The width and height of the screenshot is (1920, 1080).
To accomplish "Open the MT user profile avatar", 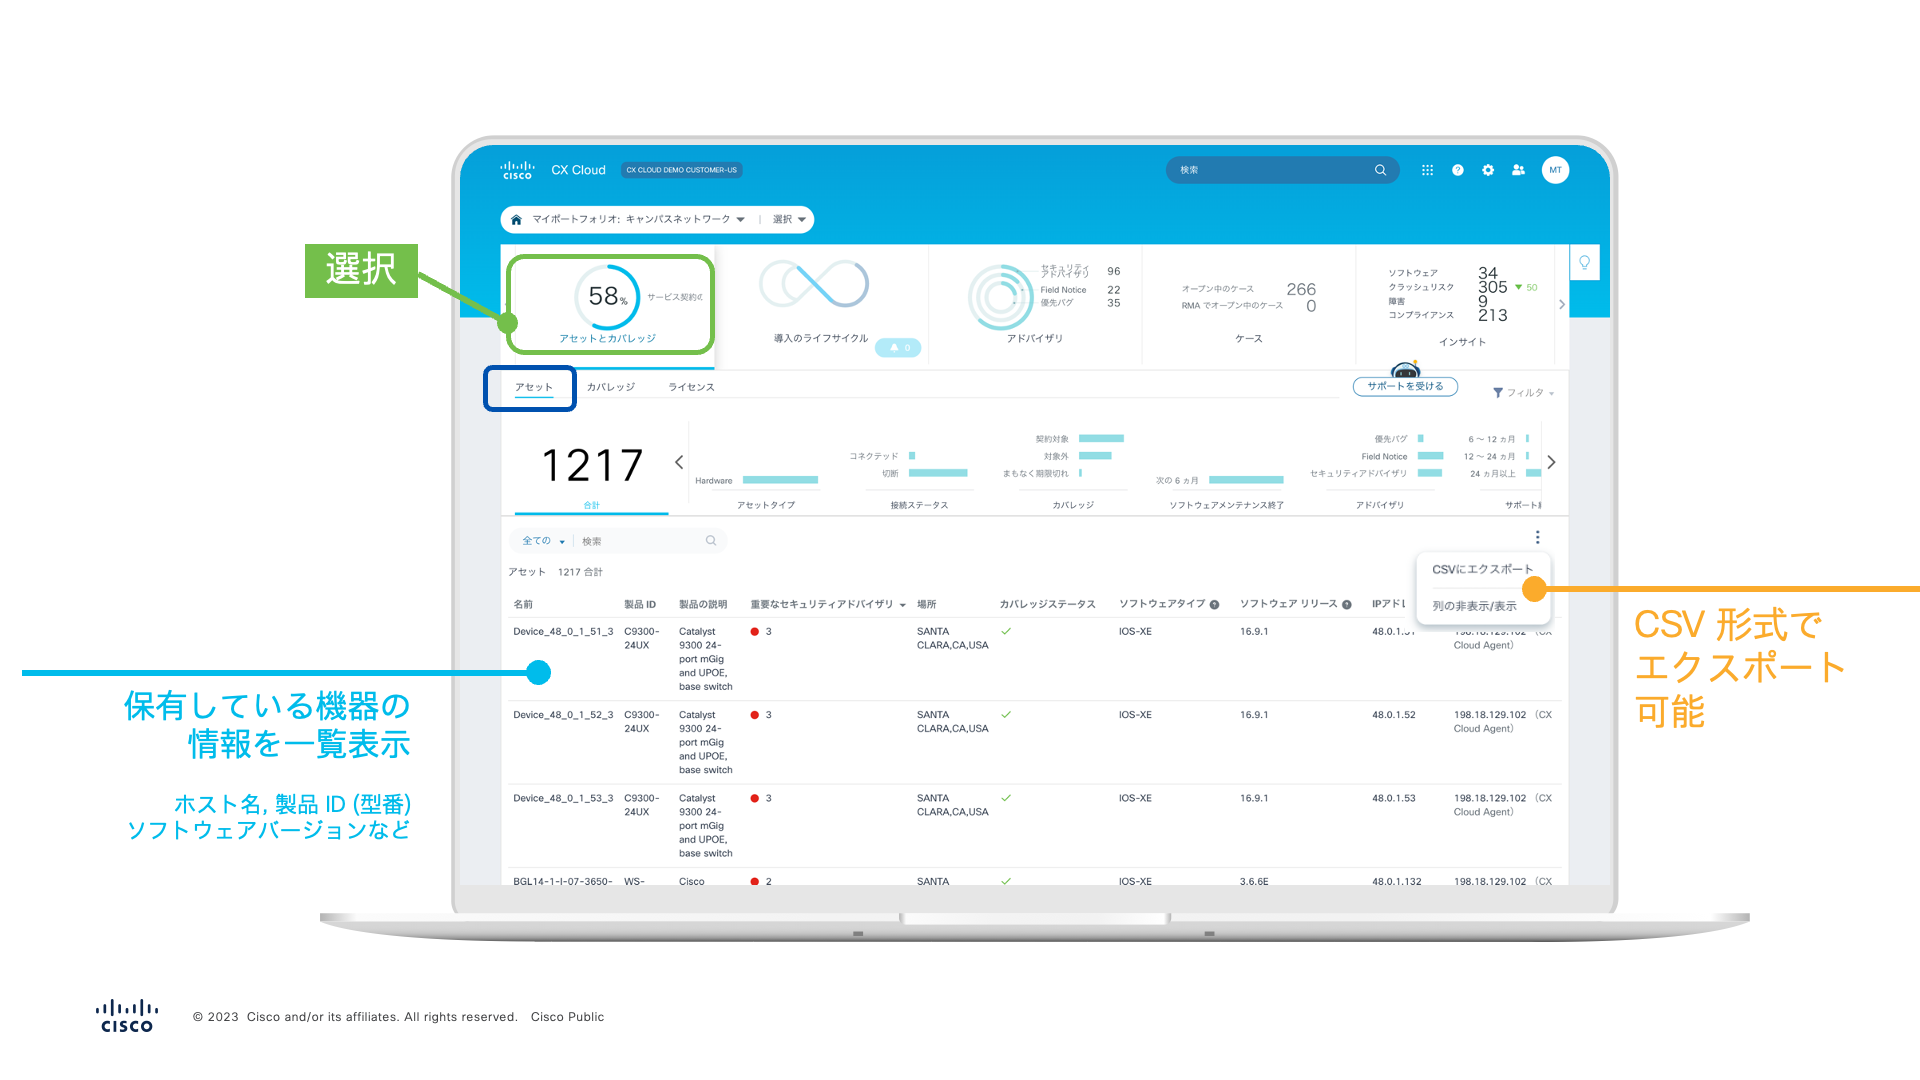I will point(1555,170).
